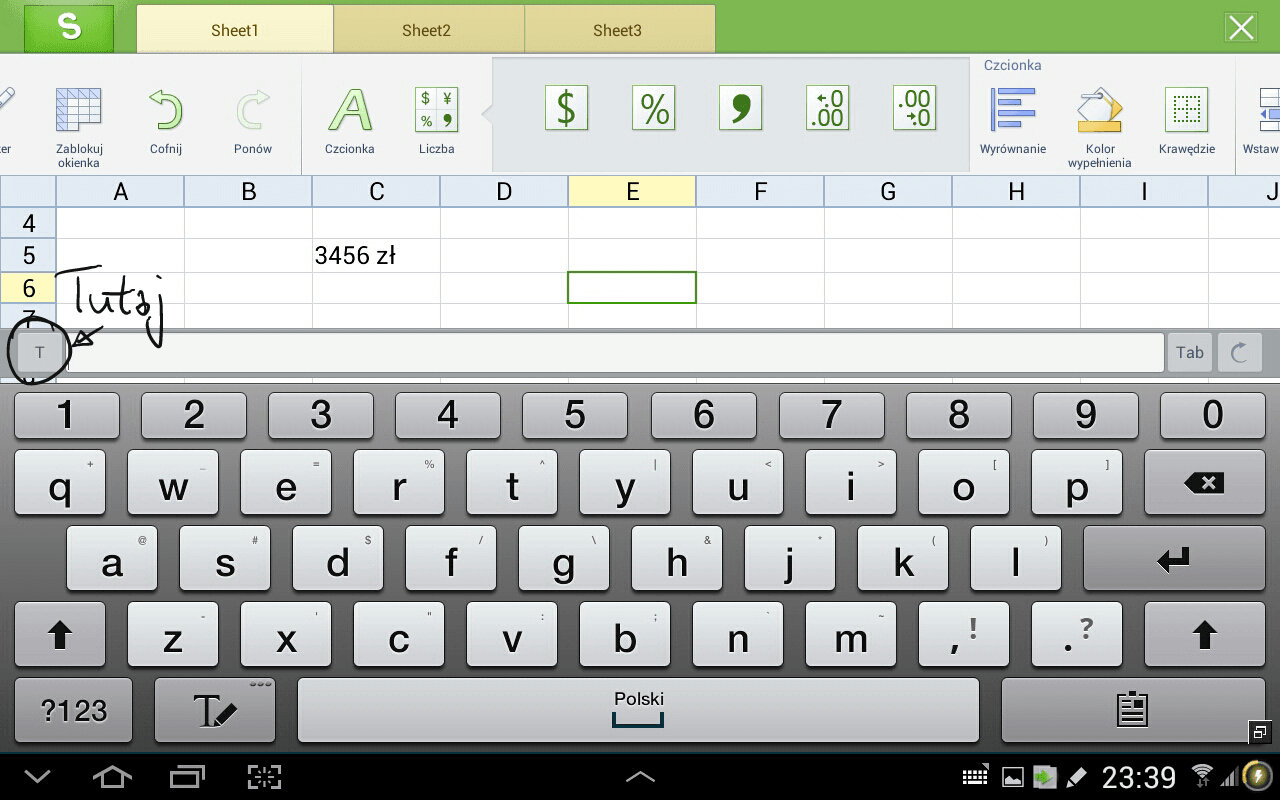The height and width of the screenshot is (800, 1280).
Task: Apply comma thousands separator format
Action: tap(741, 107)
